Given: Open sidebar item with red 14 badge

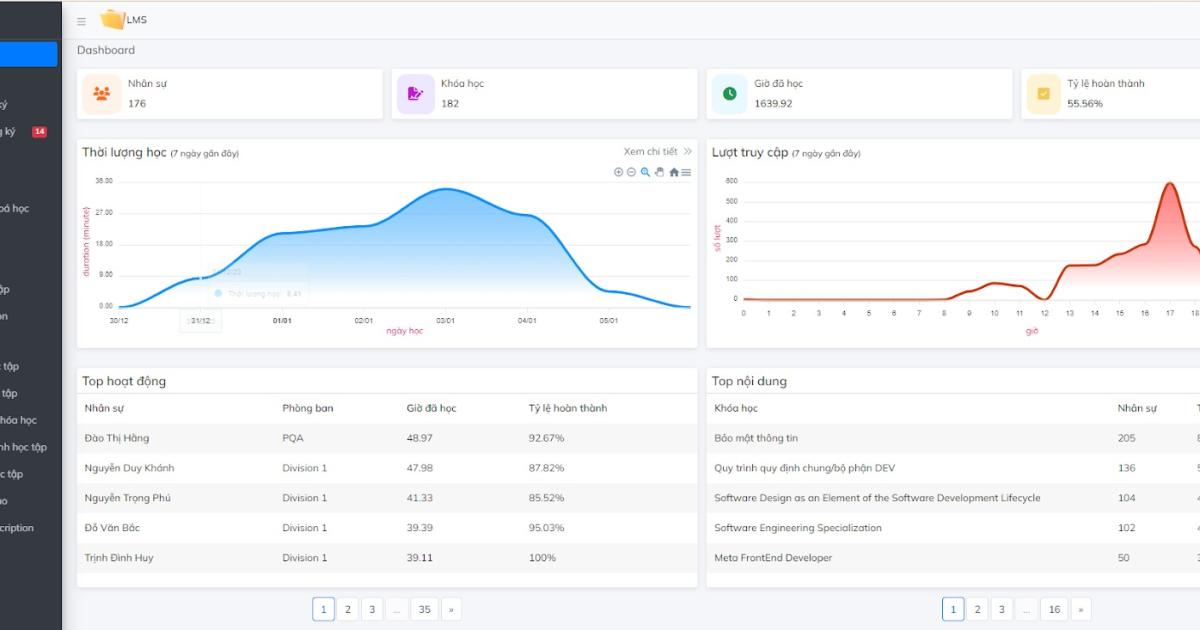Looking at the screenshot, I should point(20,132).
